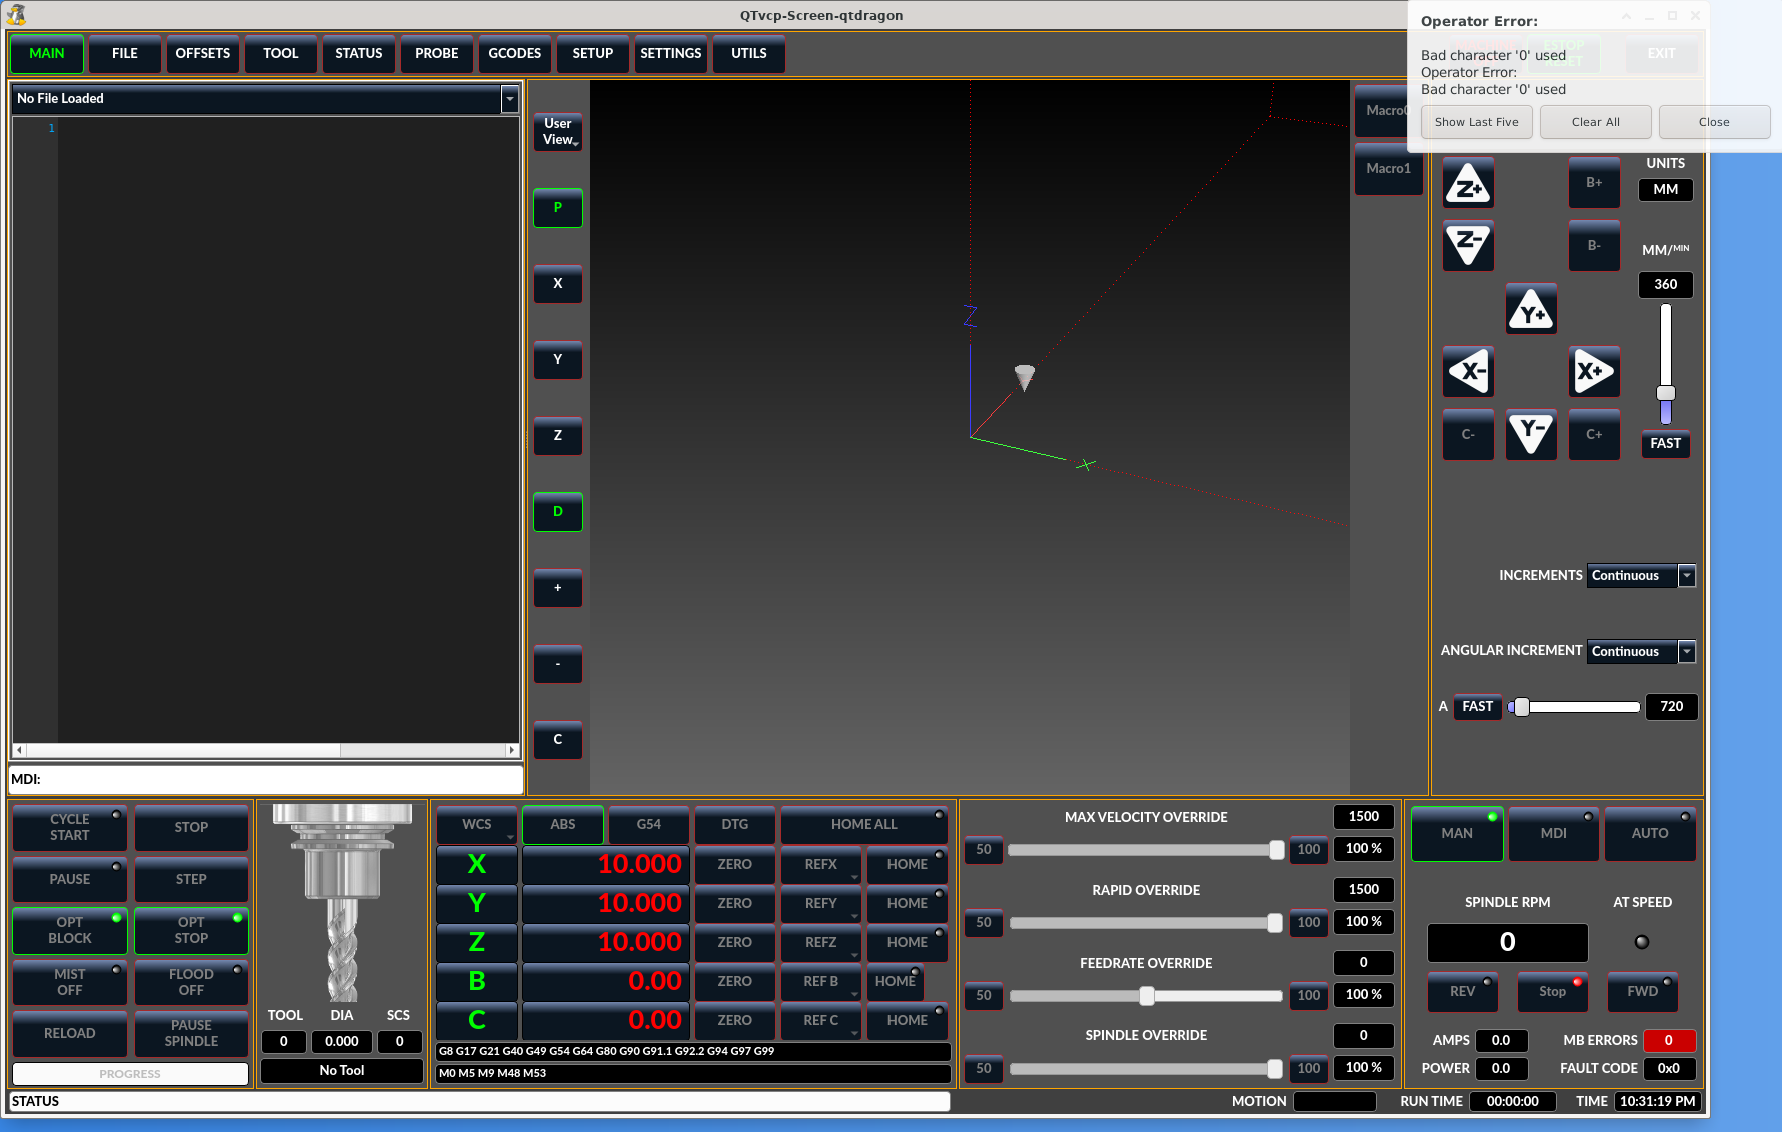
Task: Jog Z axis down with Z- arrow
Action: coord(1468,246)
